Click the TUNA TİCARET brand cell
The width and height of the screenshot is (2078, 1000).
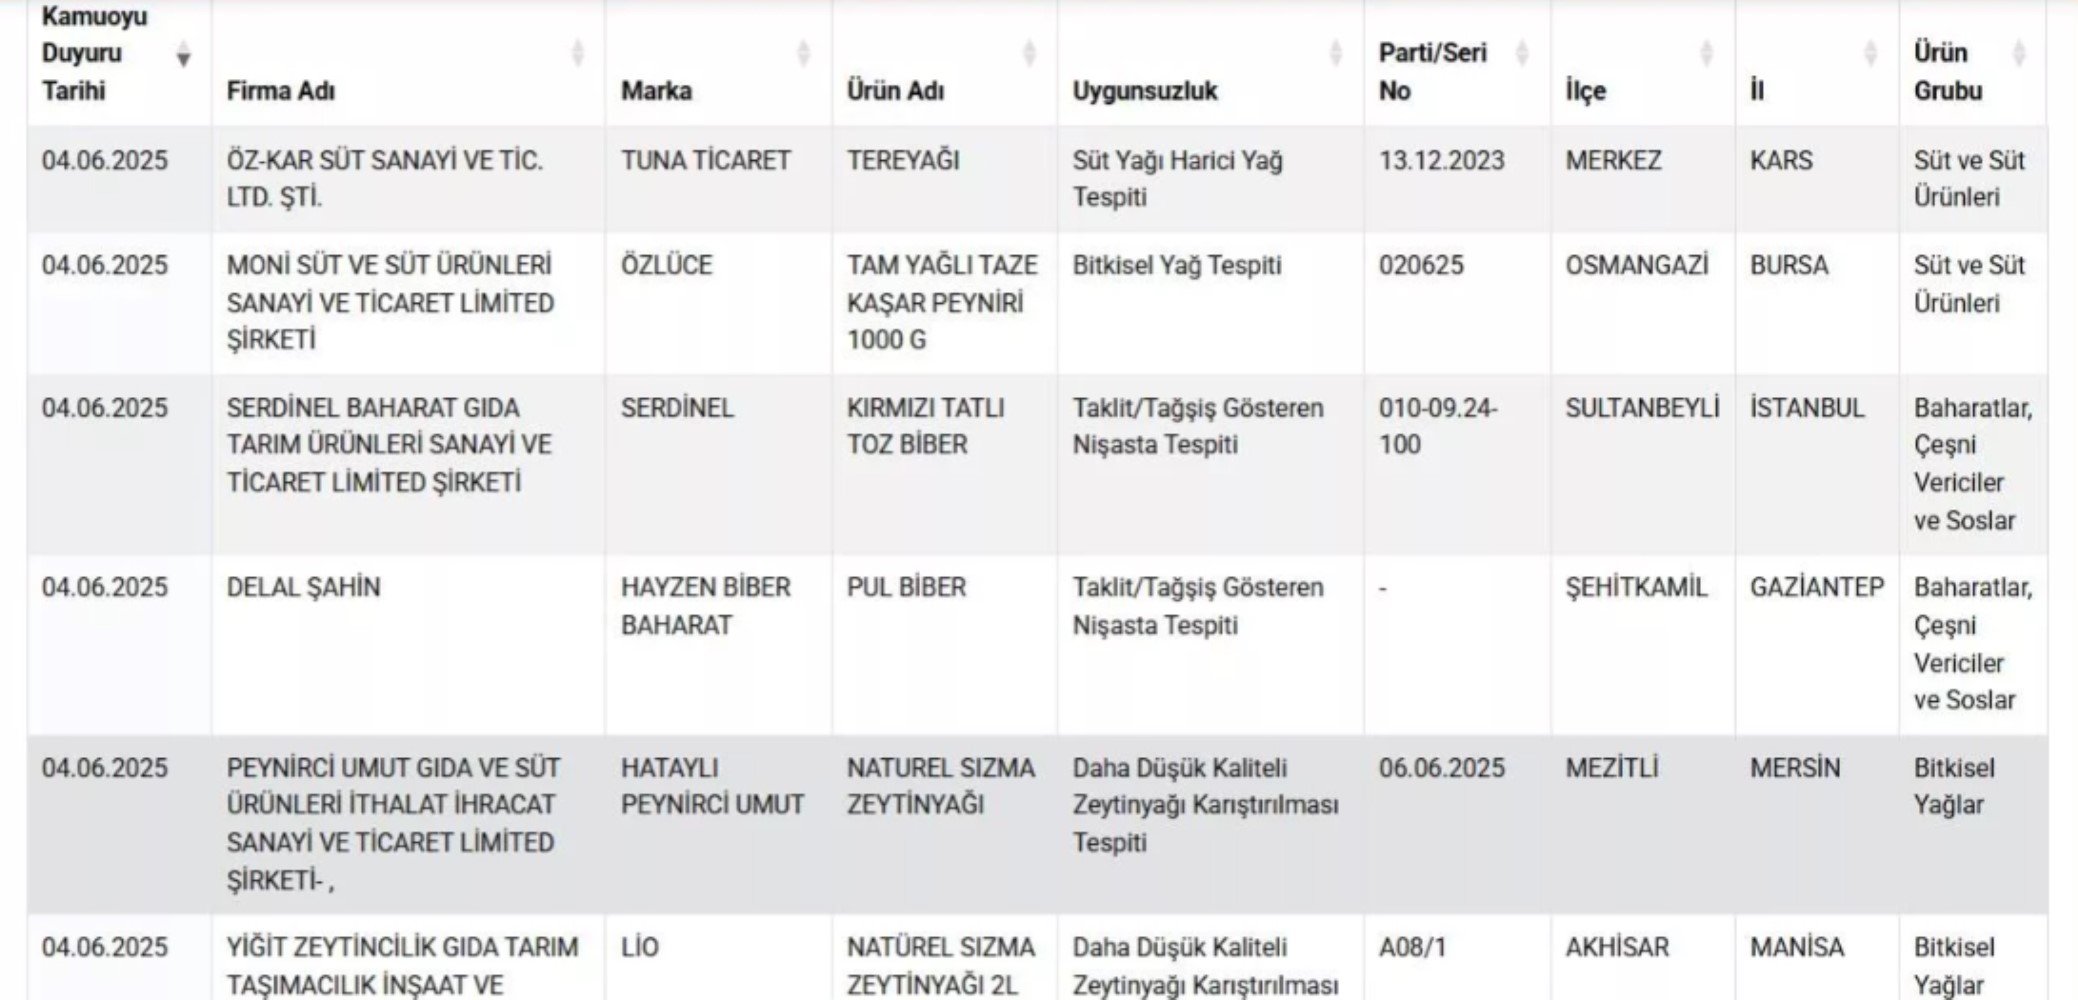[705, 161]
